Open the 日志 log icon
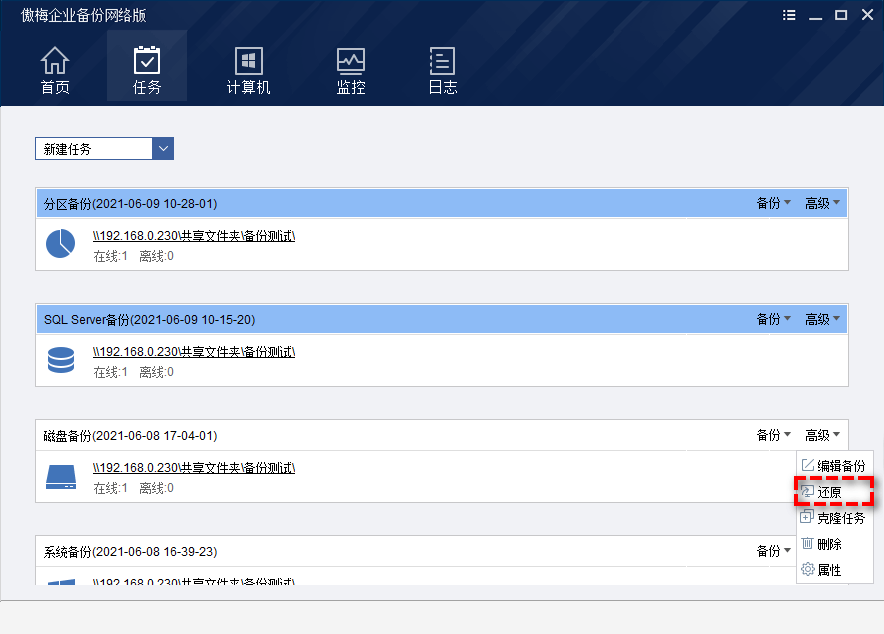Image resolution: width=884 pixels, height=634 pixels. pos(442,61)
